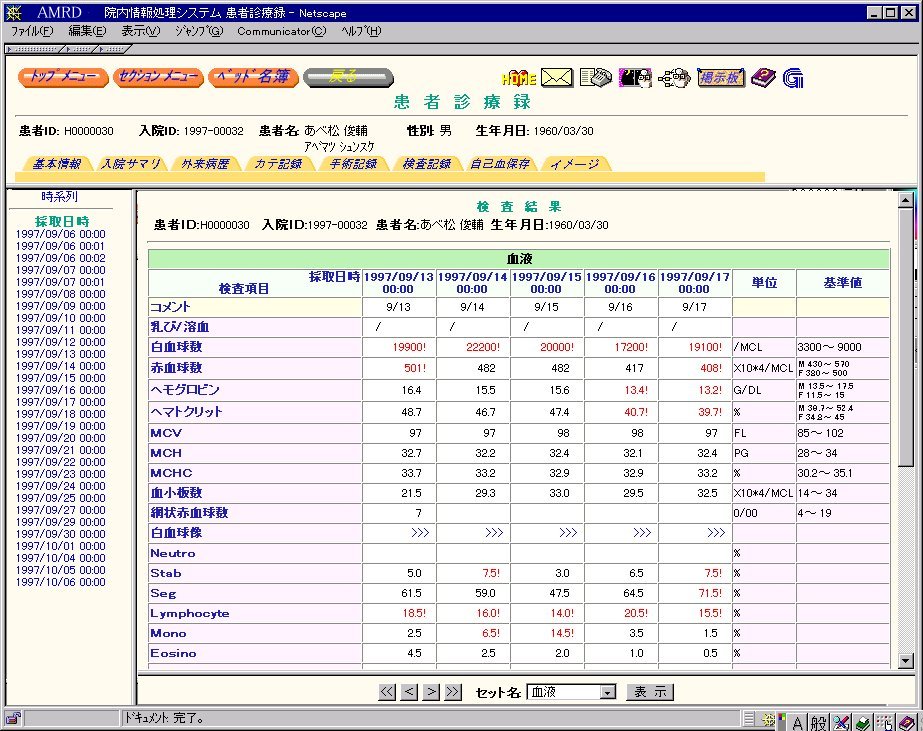Select the 1997/09/13 00:00 date link
The height and width of the screenshot is (731, 923).
click(x=60, y=354)
